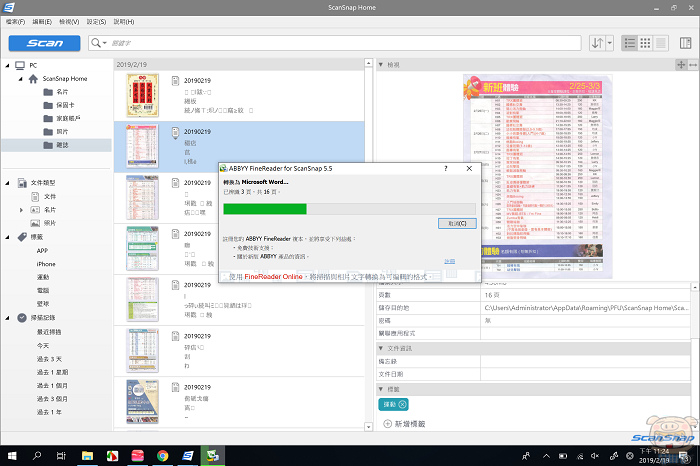700x466 pixels.
Task: Switch to list view mode
Action: (x=631, y=43)
